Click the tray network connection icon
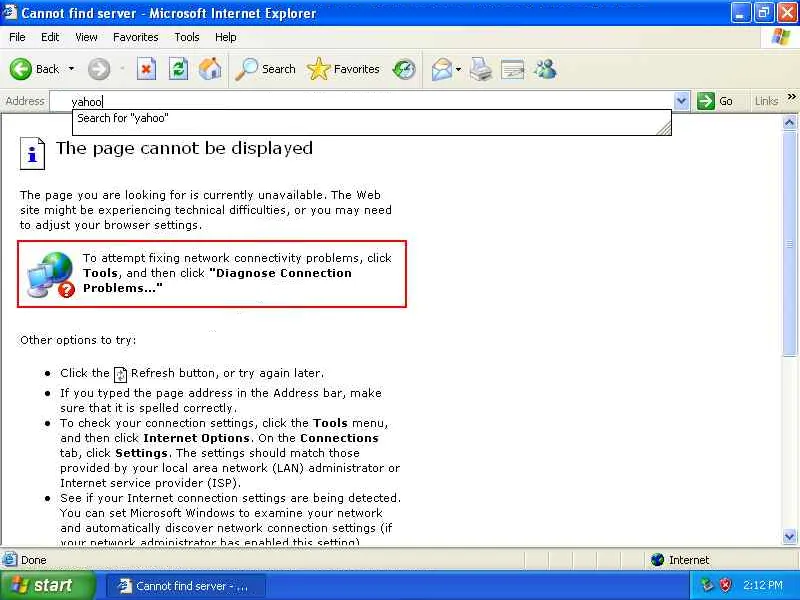This screenshot has width=800, height=600. pos(707,585)
